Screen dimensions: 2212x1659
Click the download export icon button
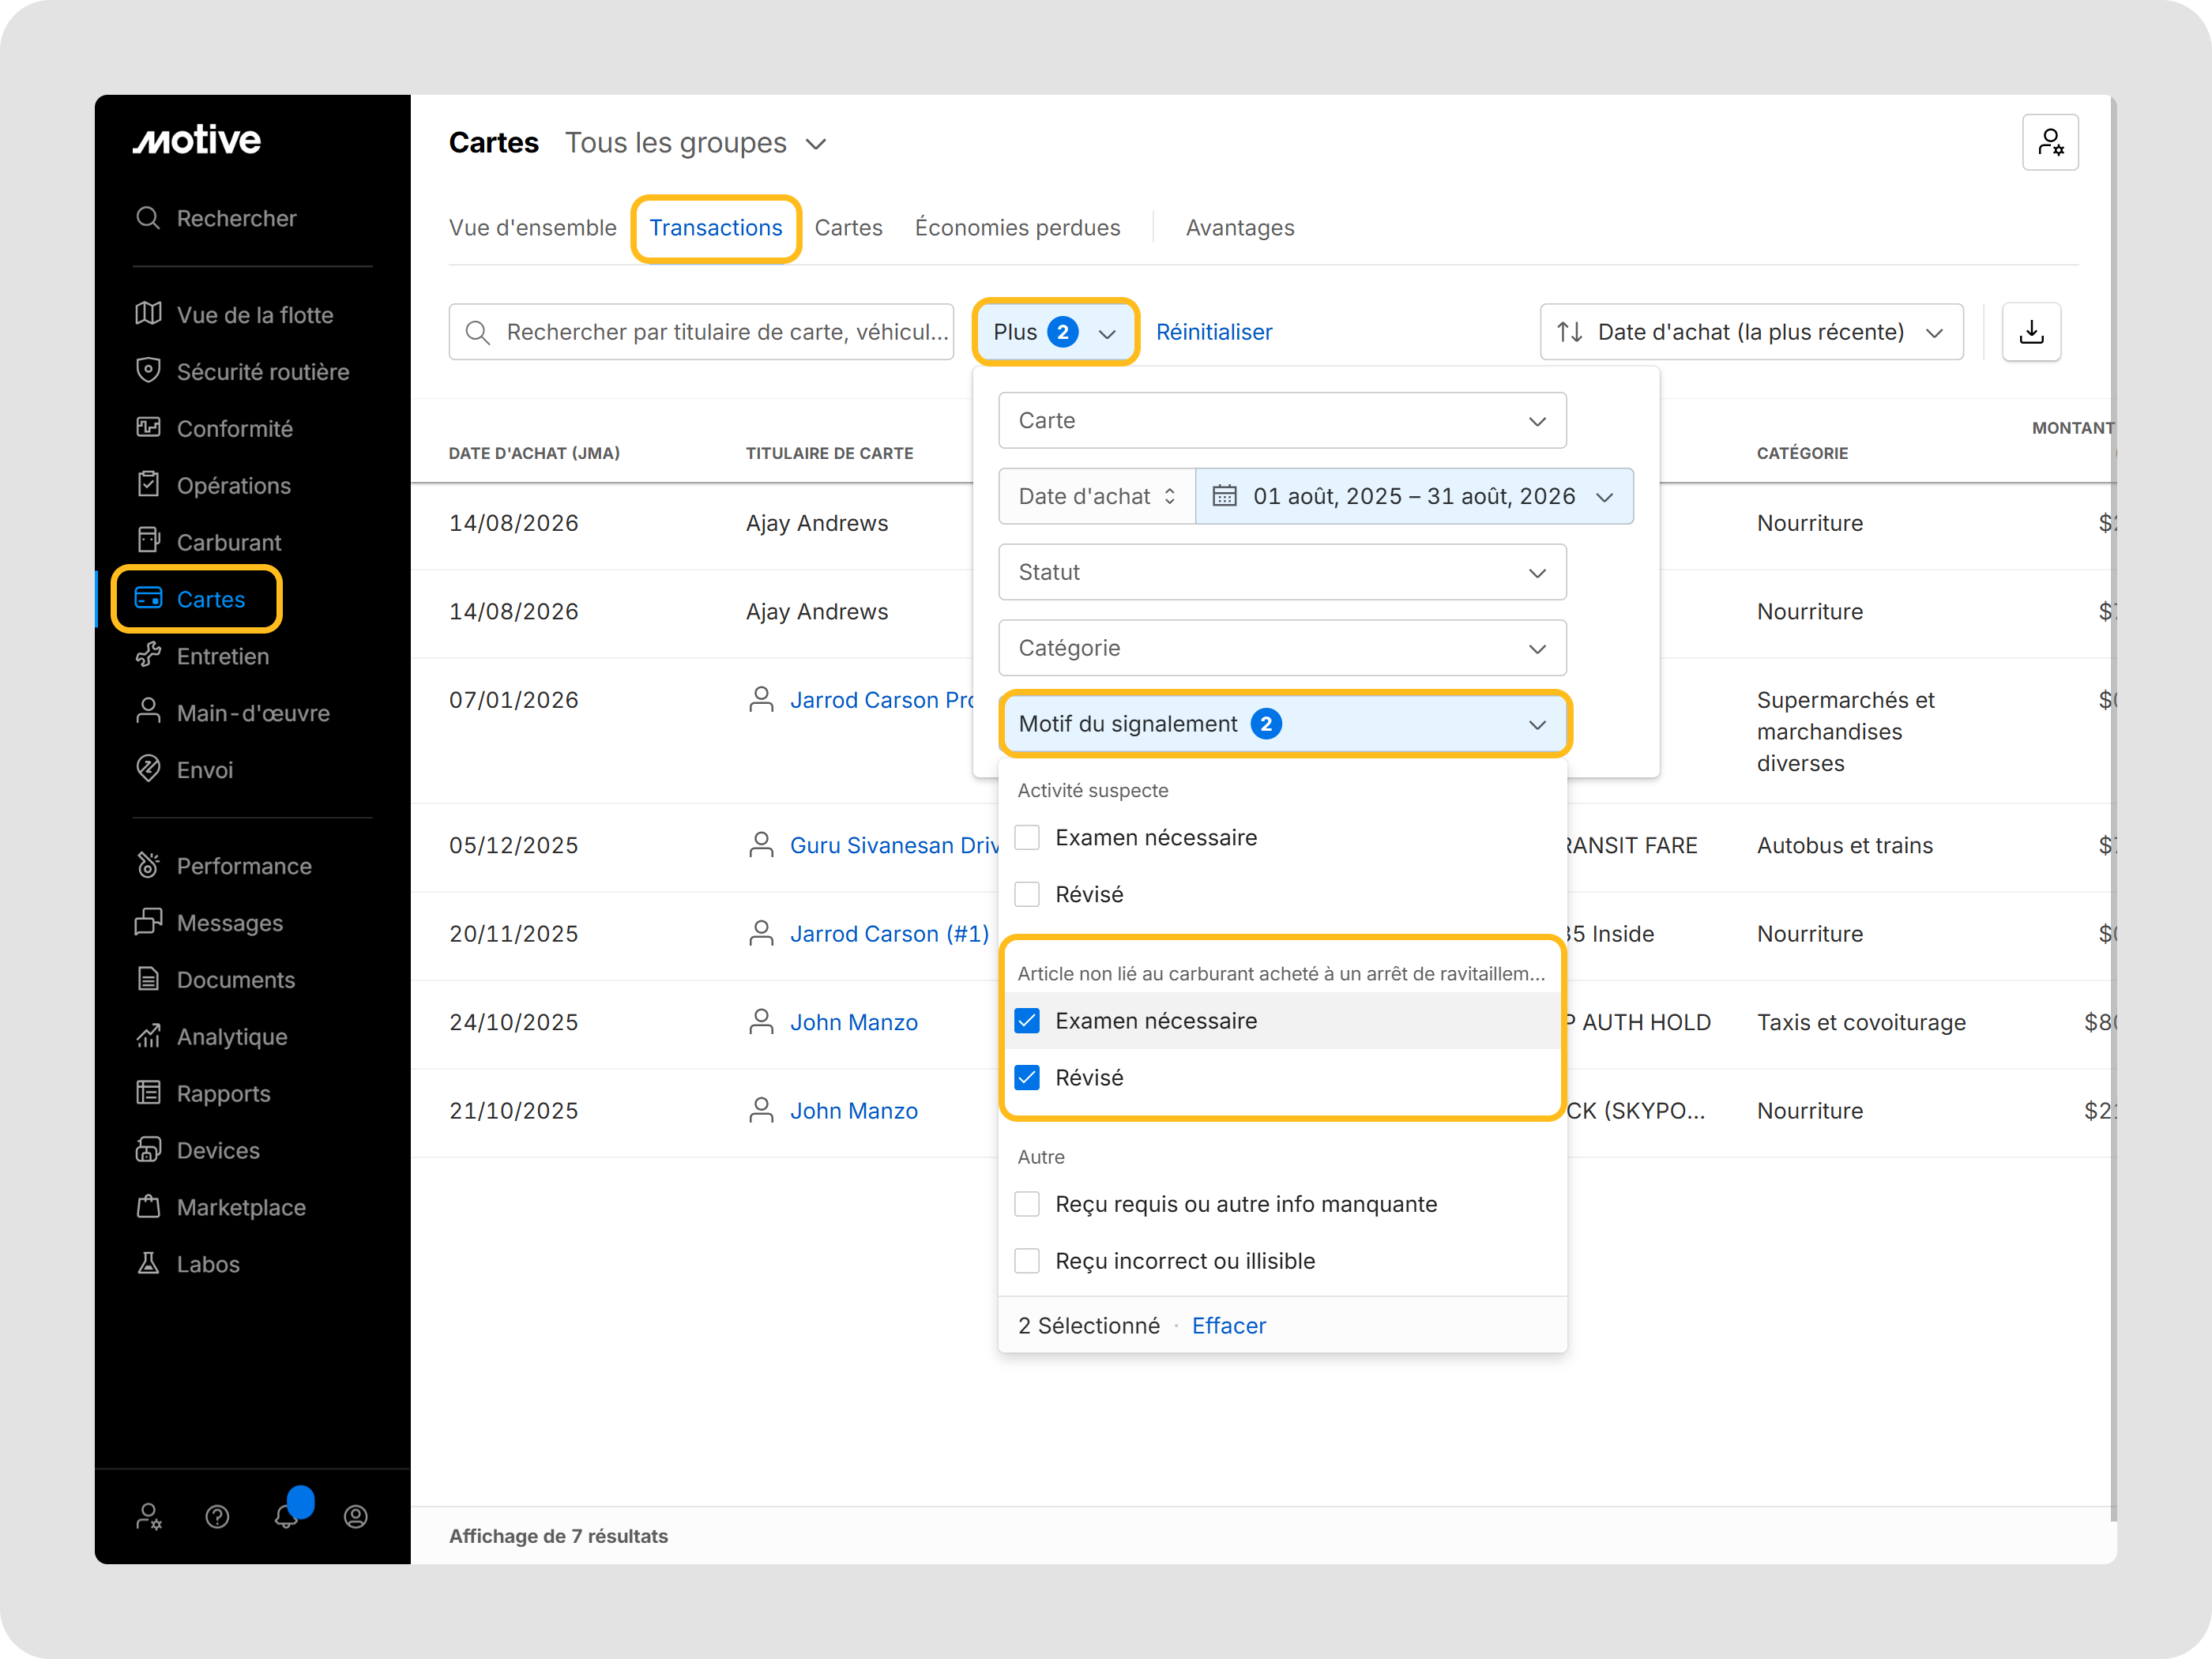(2031, 332)
